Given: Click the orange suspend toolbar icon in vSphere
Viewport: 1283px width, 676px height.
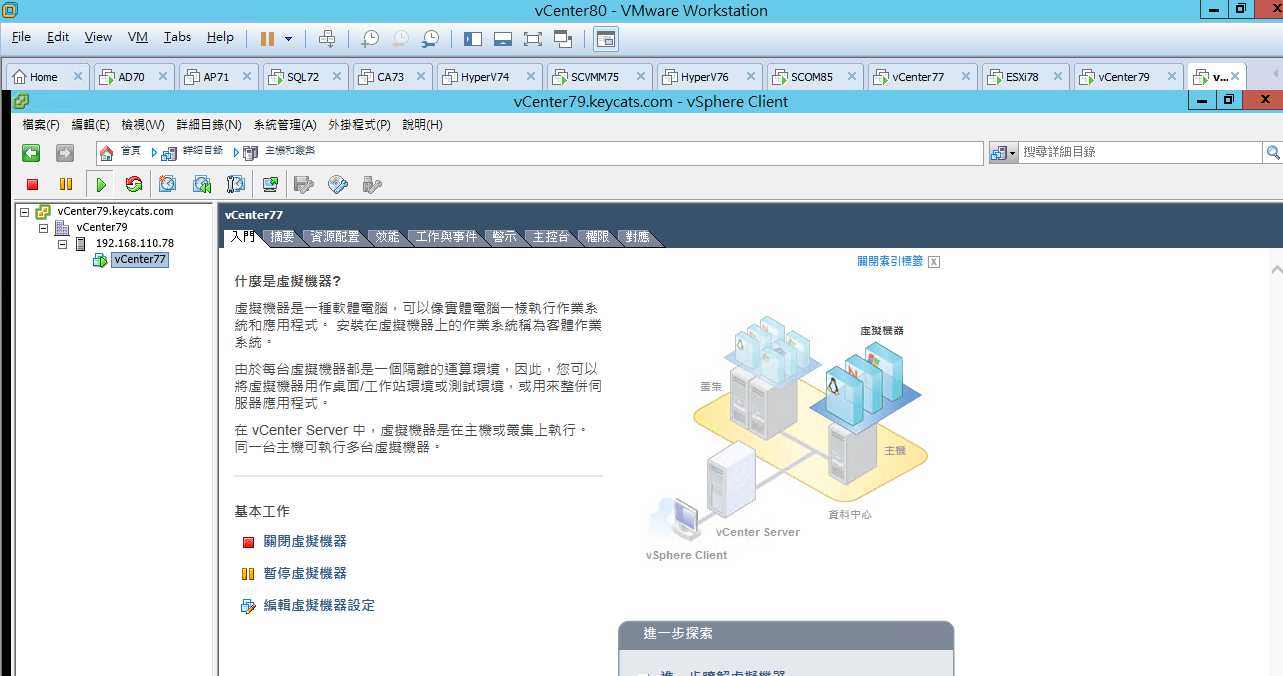Looking at the screenshot, I should click(66, 184).
